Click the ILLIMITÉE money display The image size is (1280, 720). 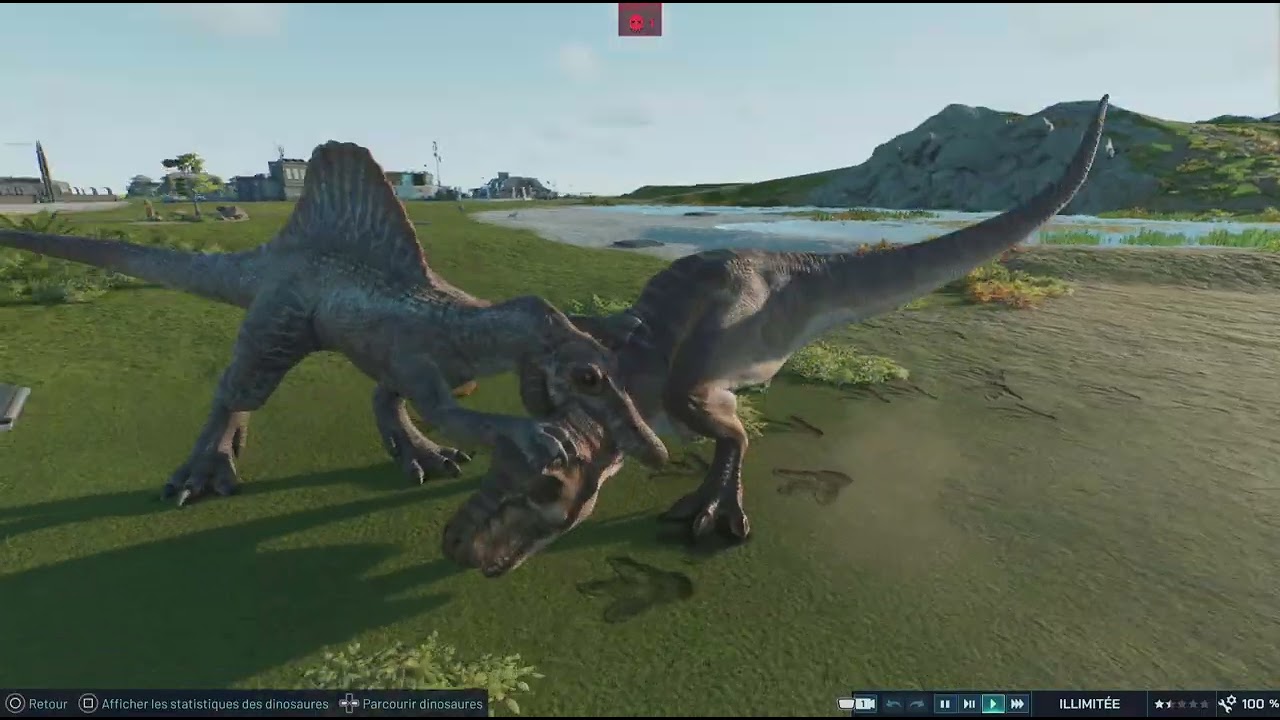pos(1089,704)
